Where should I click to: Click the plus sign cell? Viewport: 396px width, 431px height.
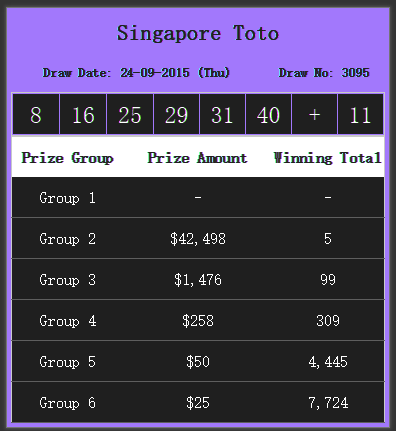314,114
